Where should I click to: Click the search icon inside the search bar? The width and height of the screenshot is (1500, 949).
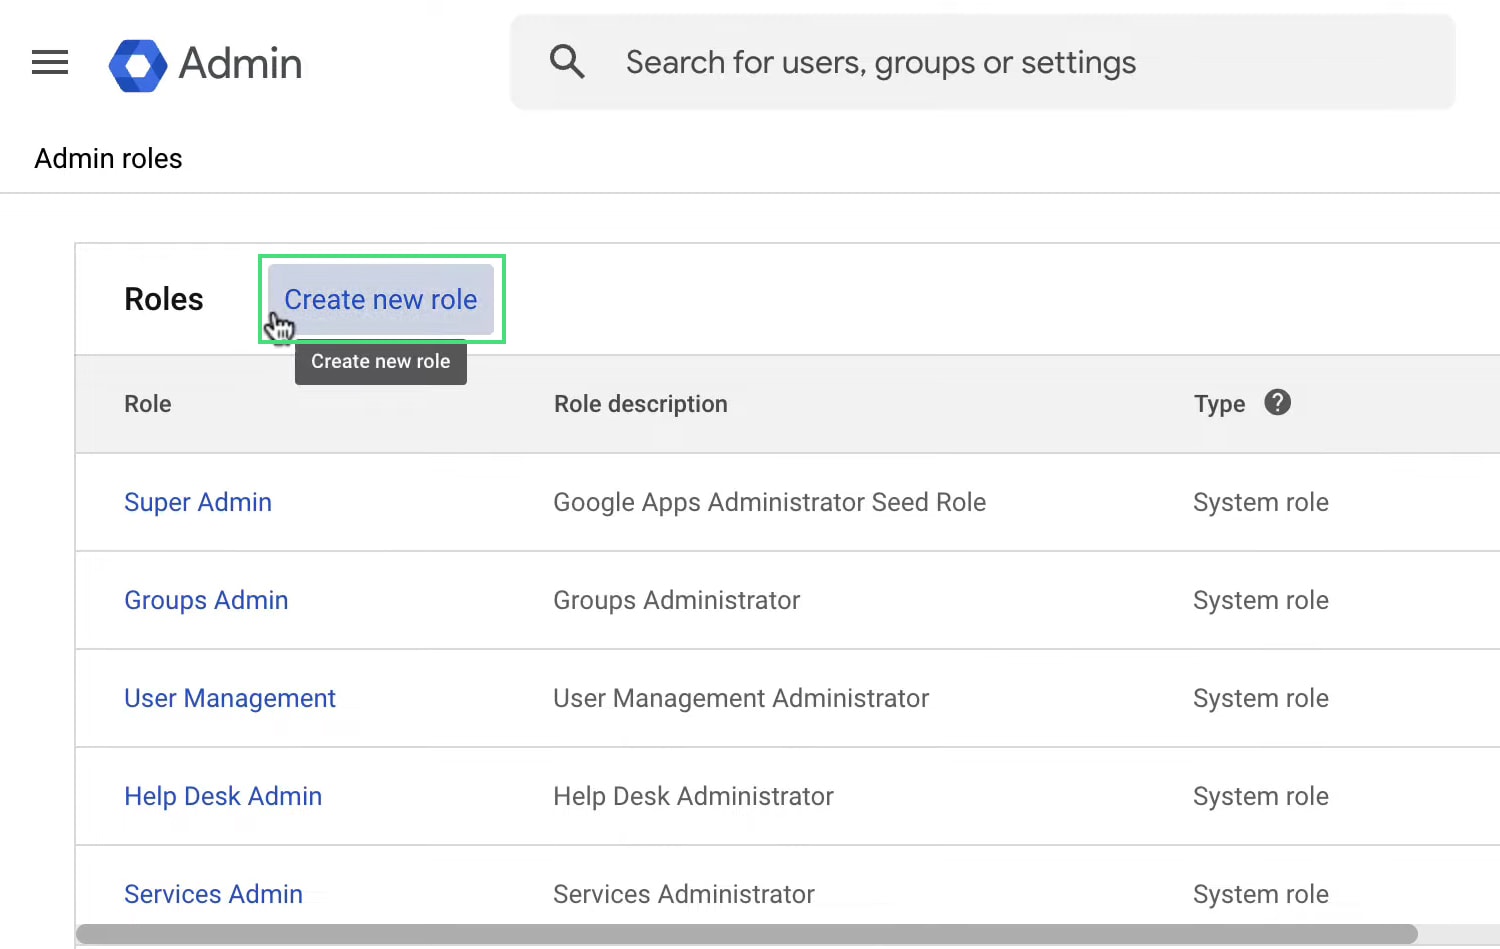[x=567, y=61]
